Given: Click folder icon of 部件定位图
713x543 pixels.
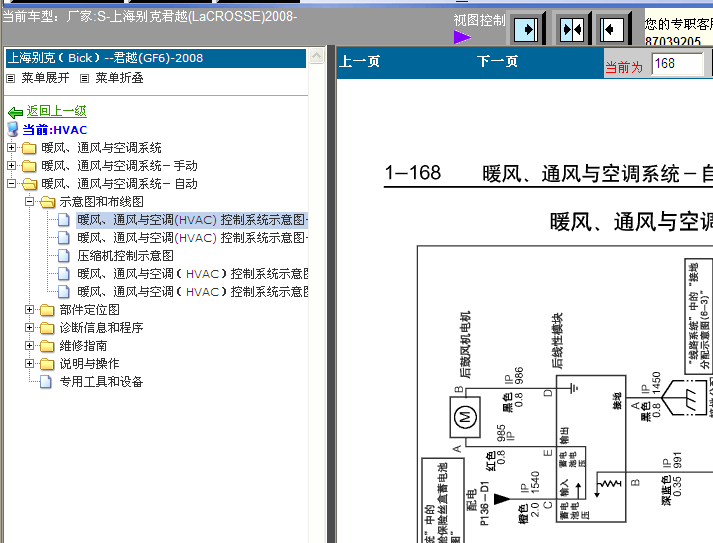Looking at the screenshot, I should [x=47, y=310].
